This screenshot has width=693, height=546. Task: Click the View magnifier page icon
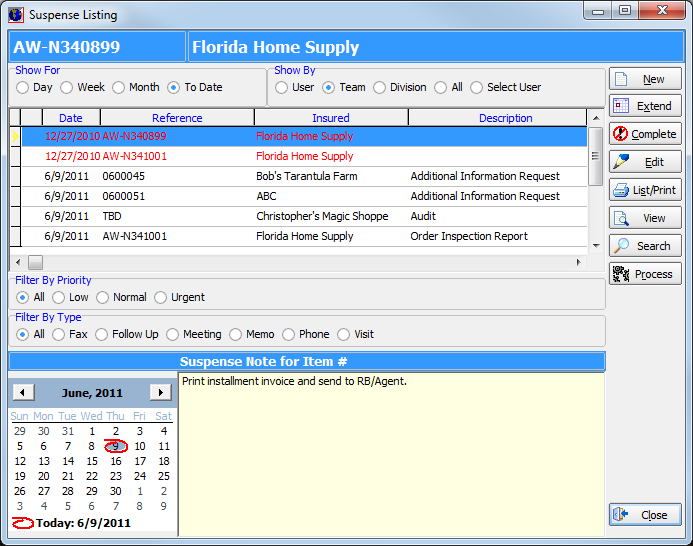tap(621, 218)
